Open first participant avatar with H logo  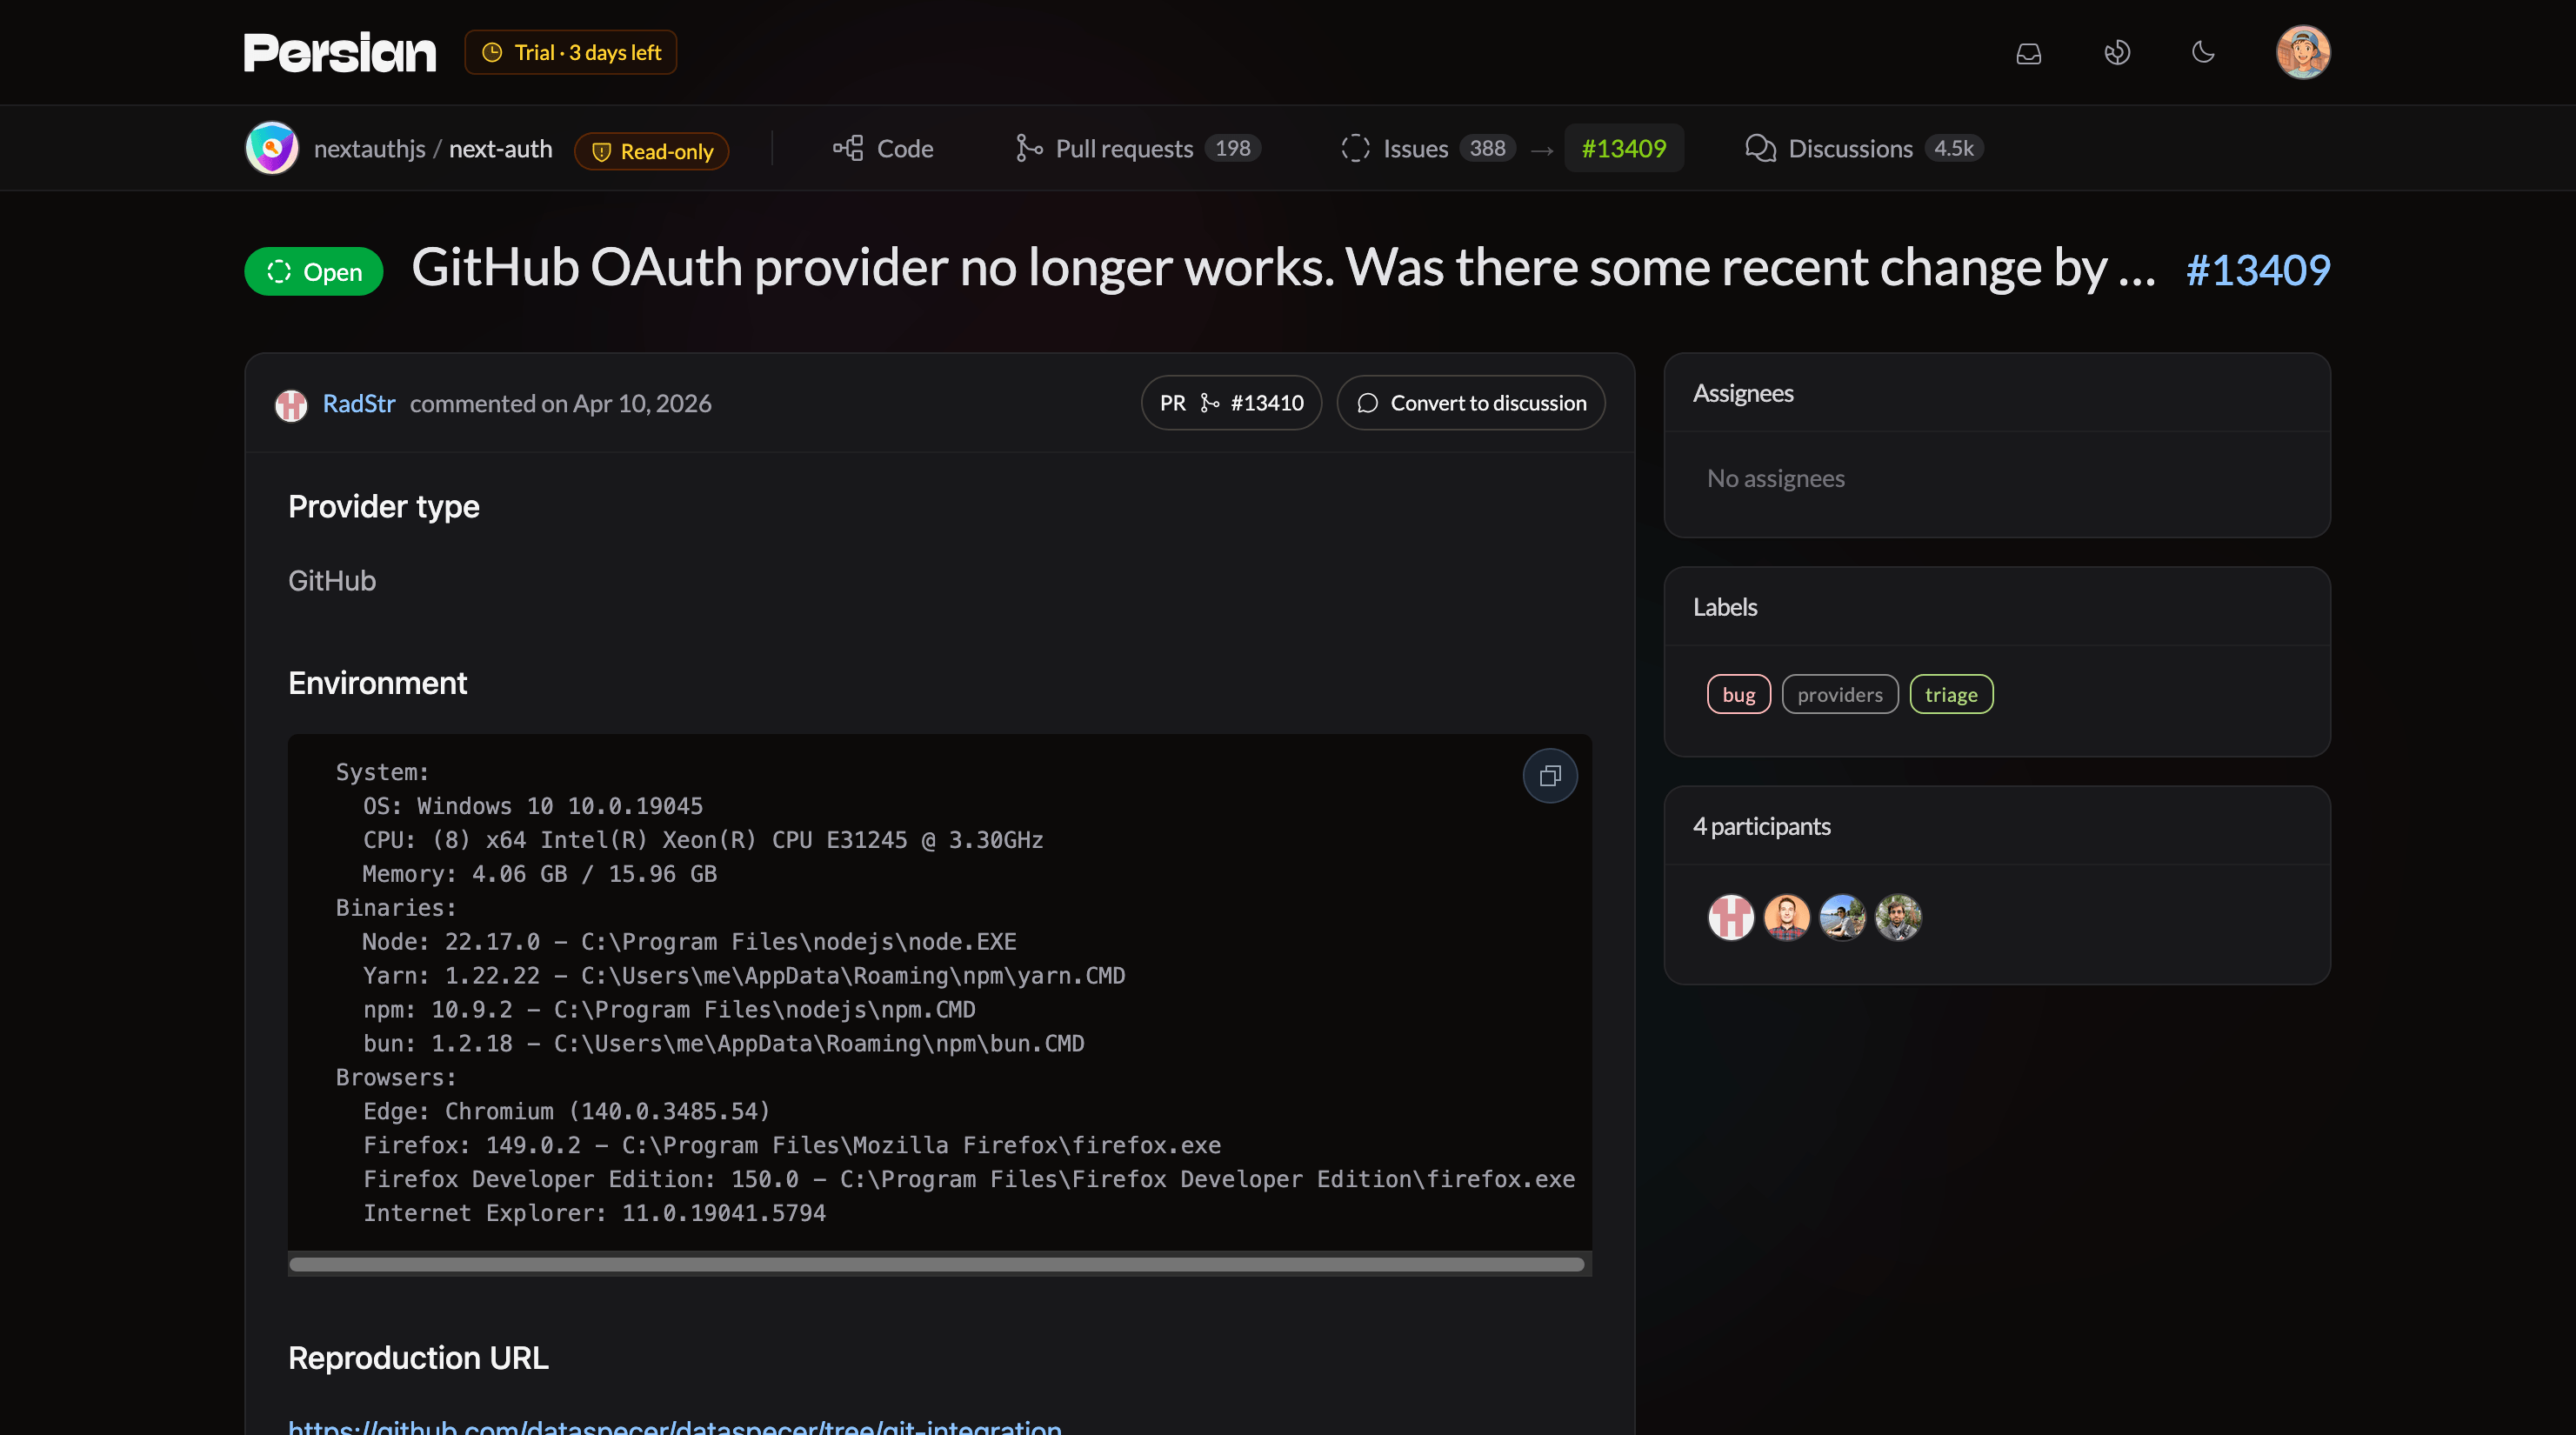(x=1731, y=917)
